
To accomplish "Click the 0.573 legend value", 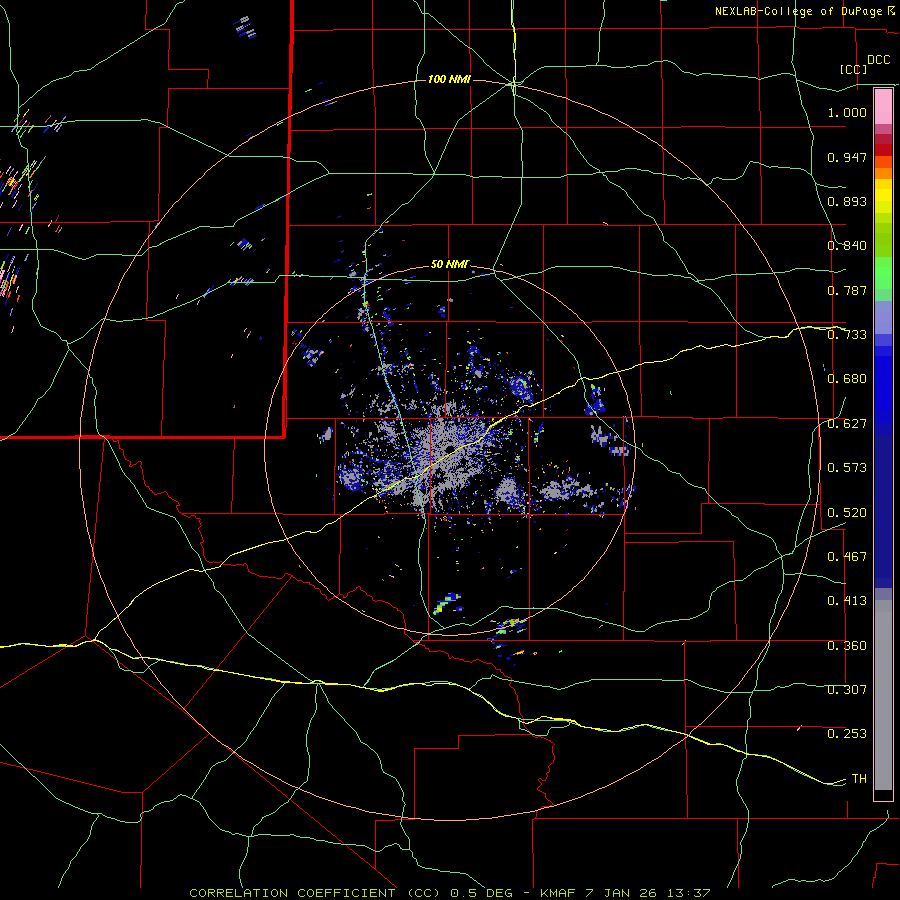I will pyautogui.click(x=847, y=468).
